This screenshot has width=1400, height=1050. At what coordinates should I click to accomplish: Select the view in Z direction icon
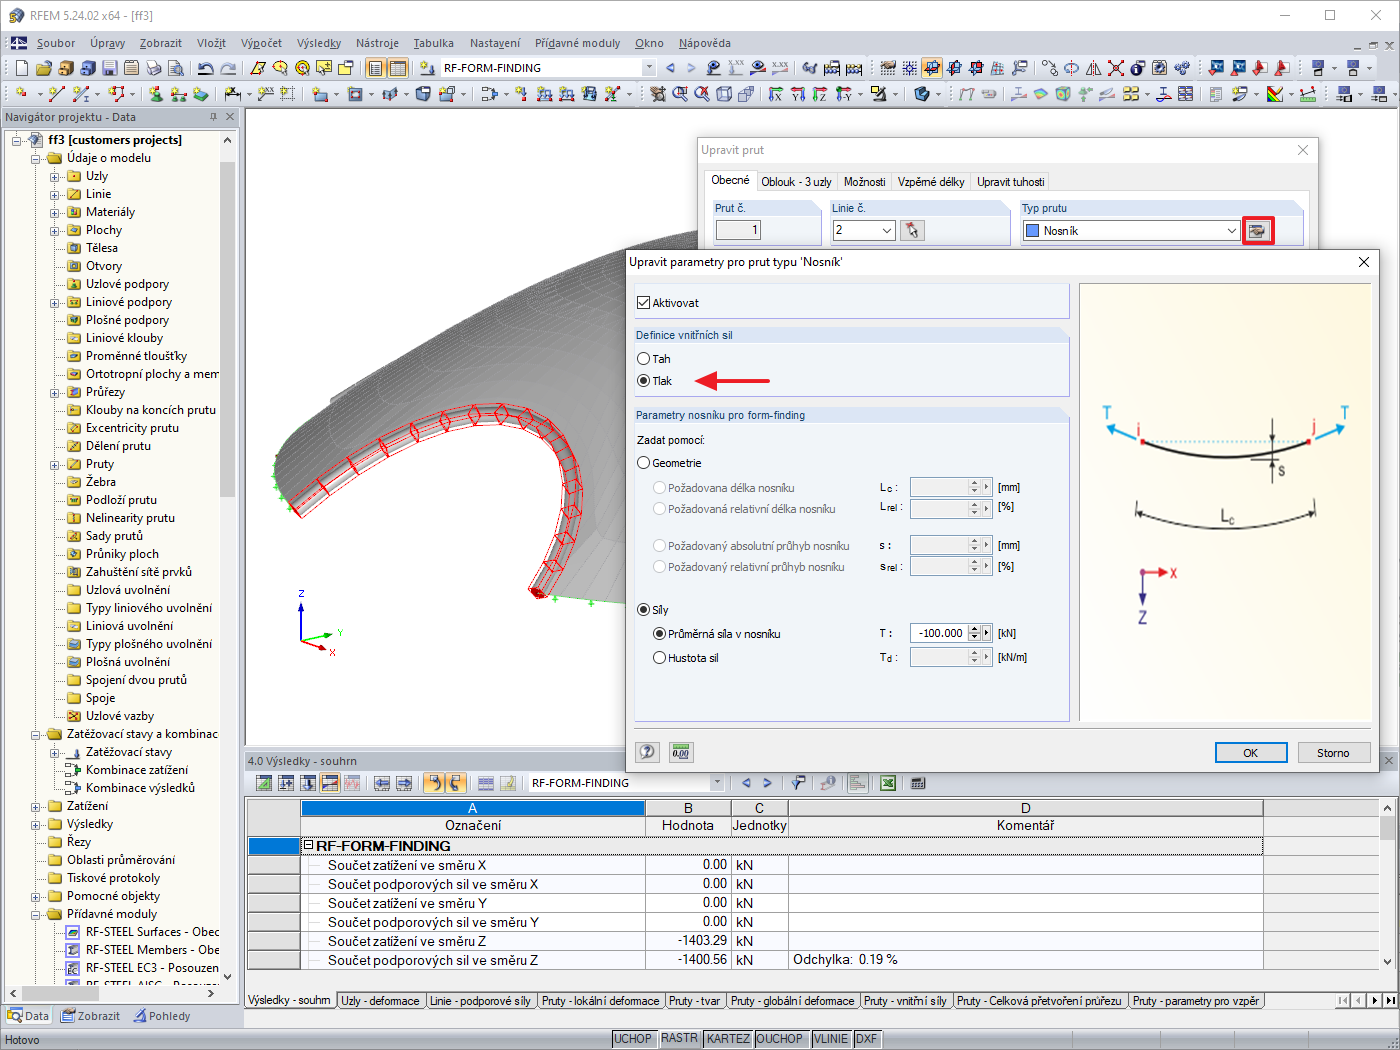coord(820,94)
